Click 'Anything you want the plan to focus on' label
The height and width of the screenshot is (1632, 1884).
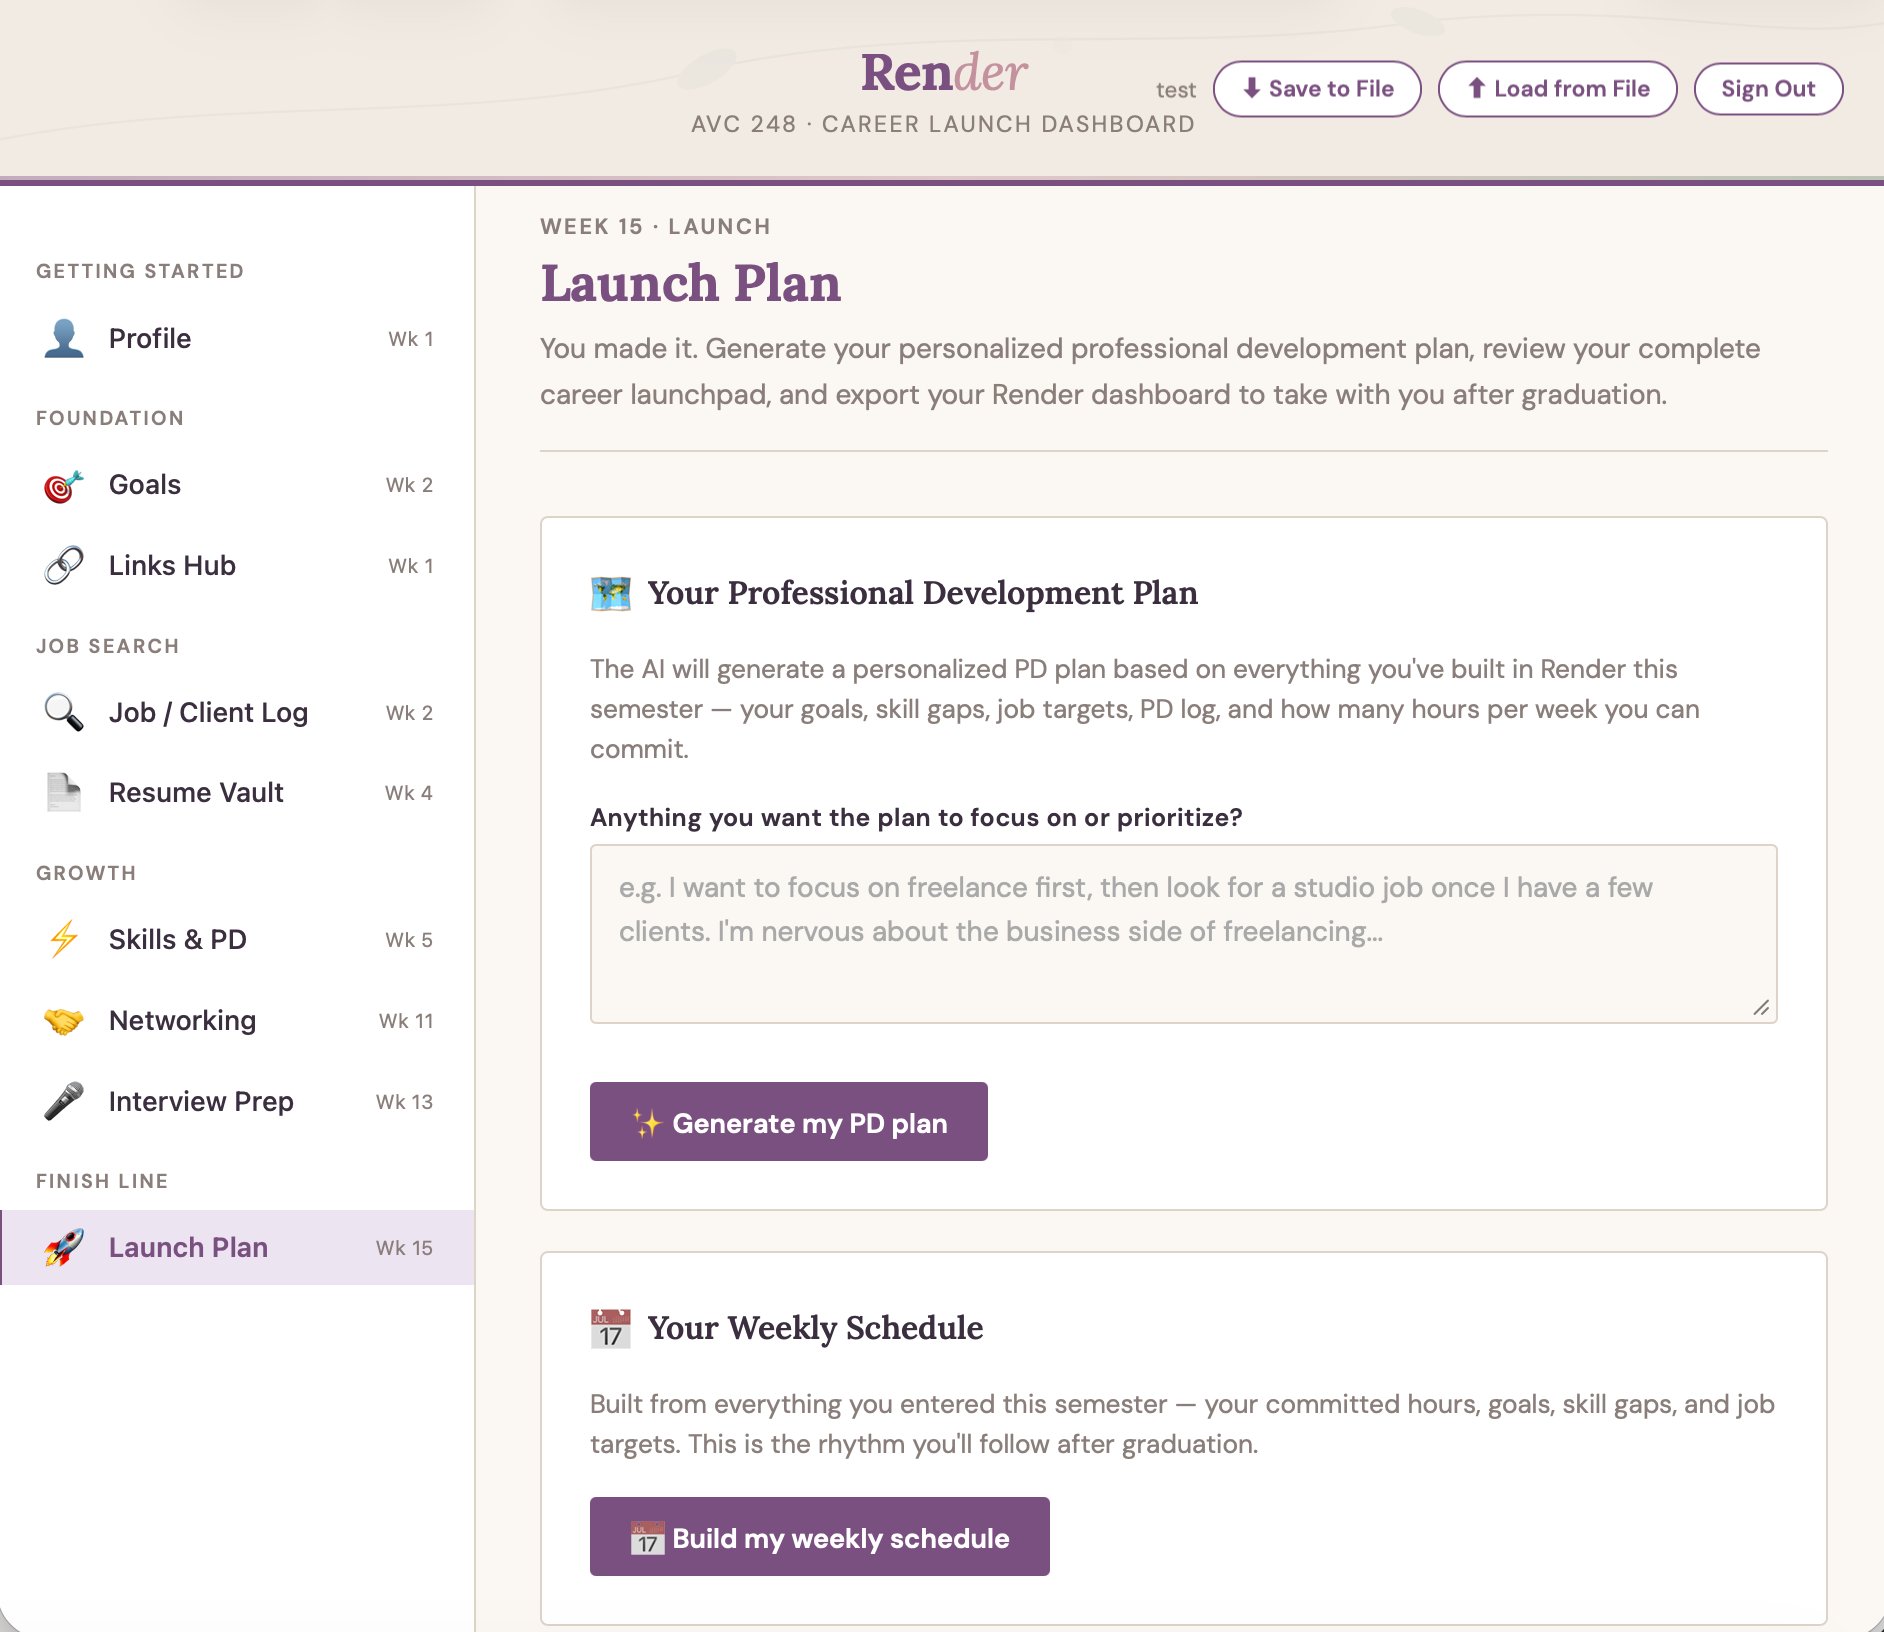click(916, 817)
